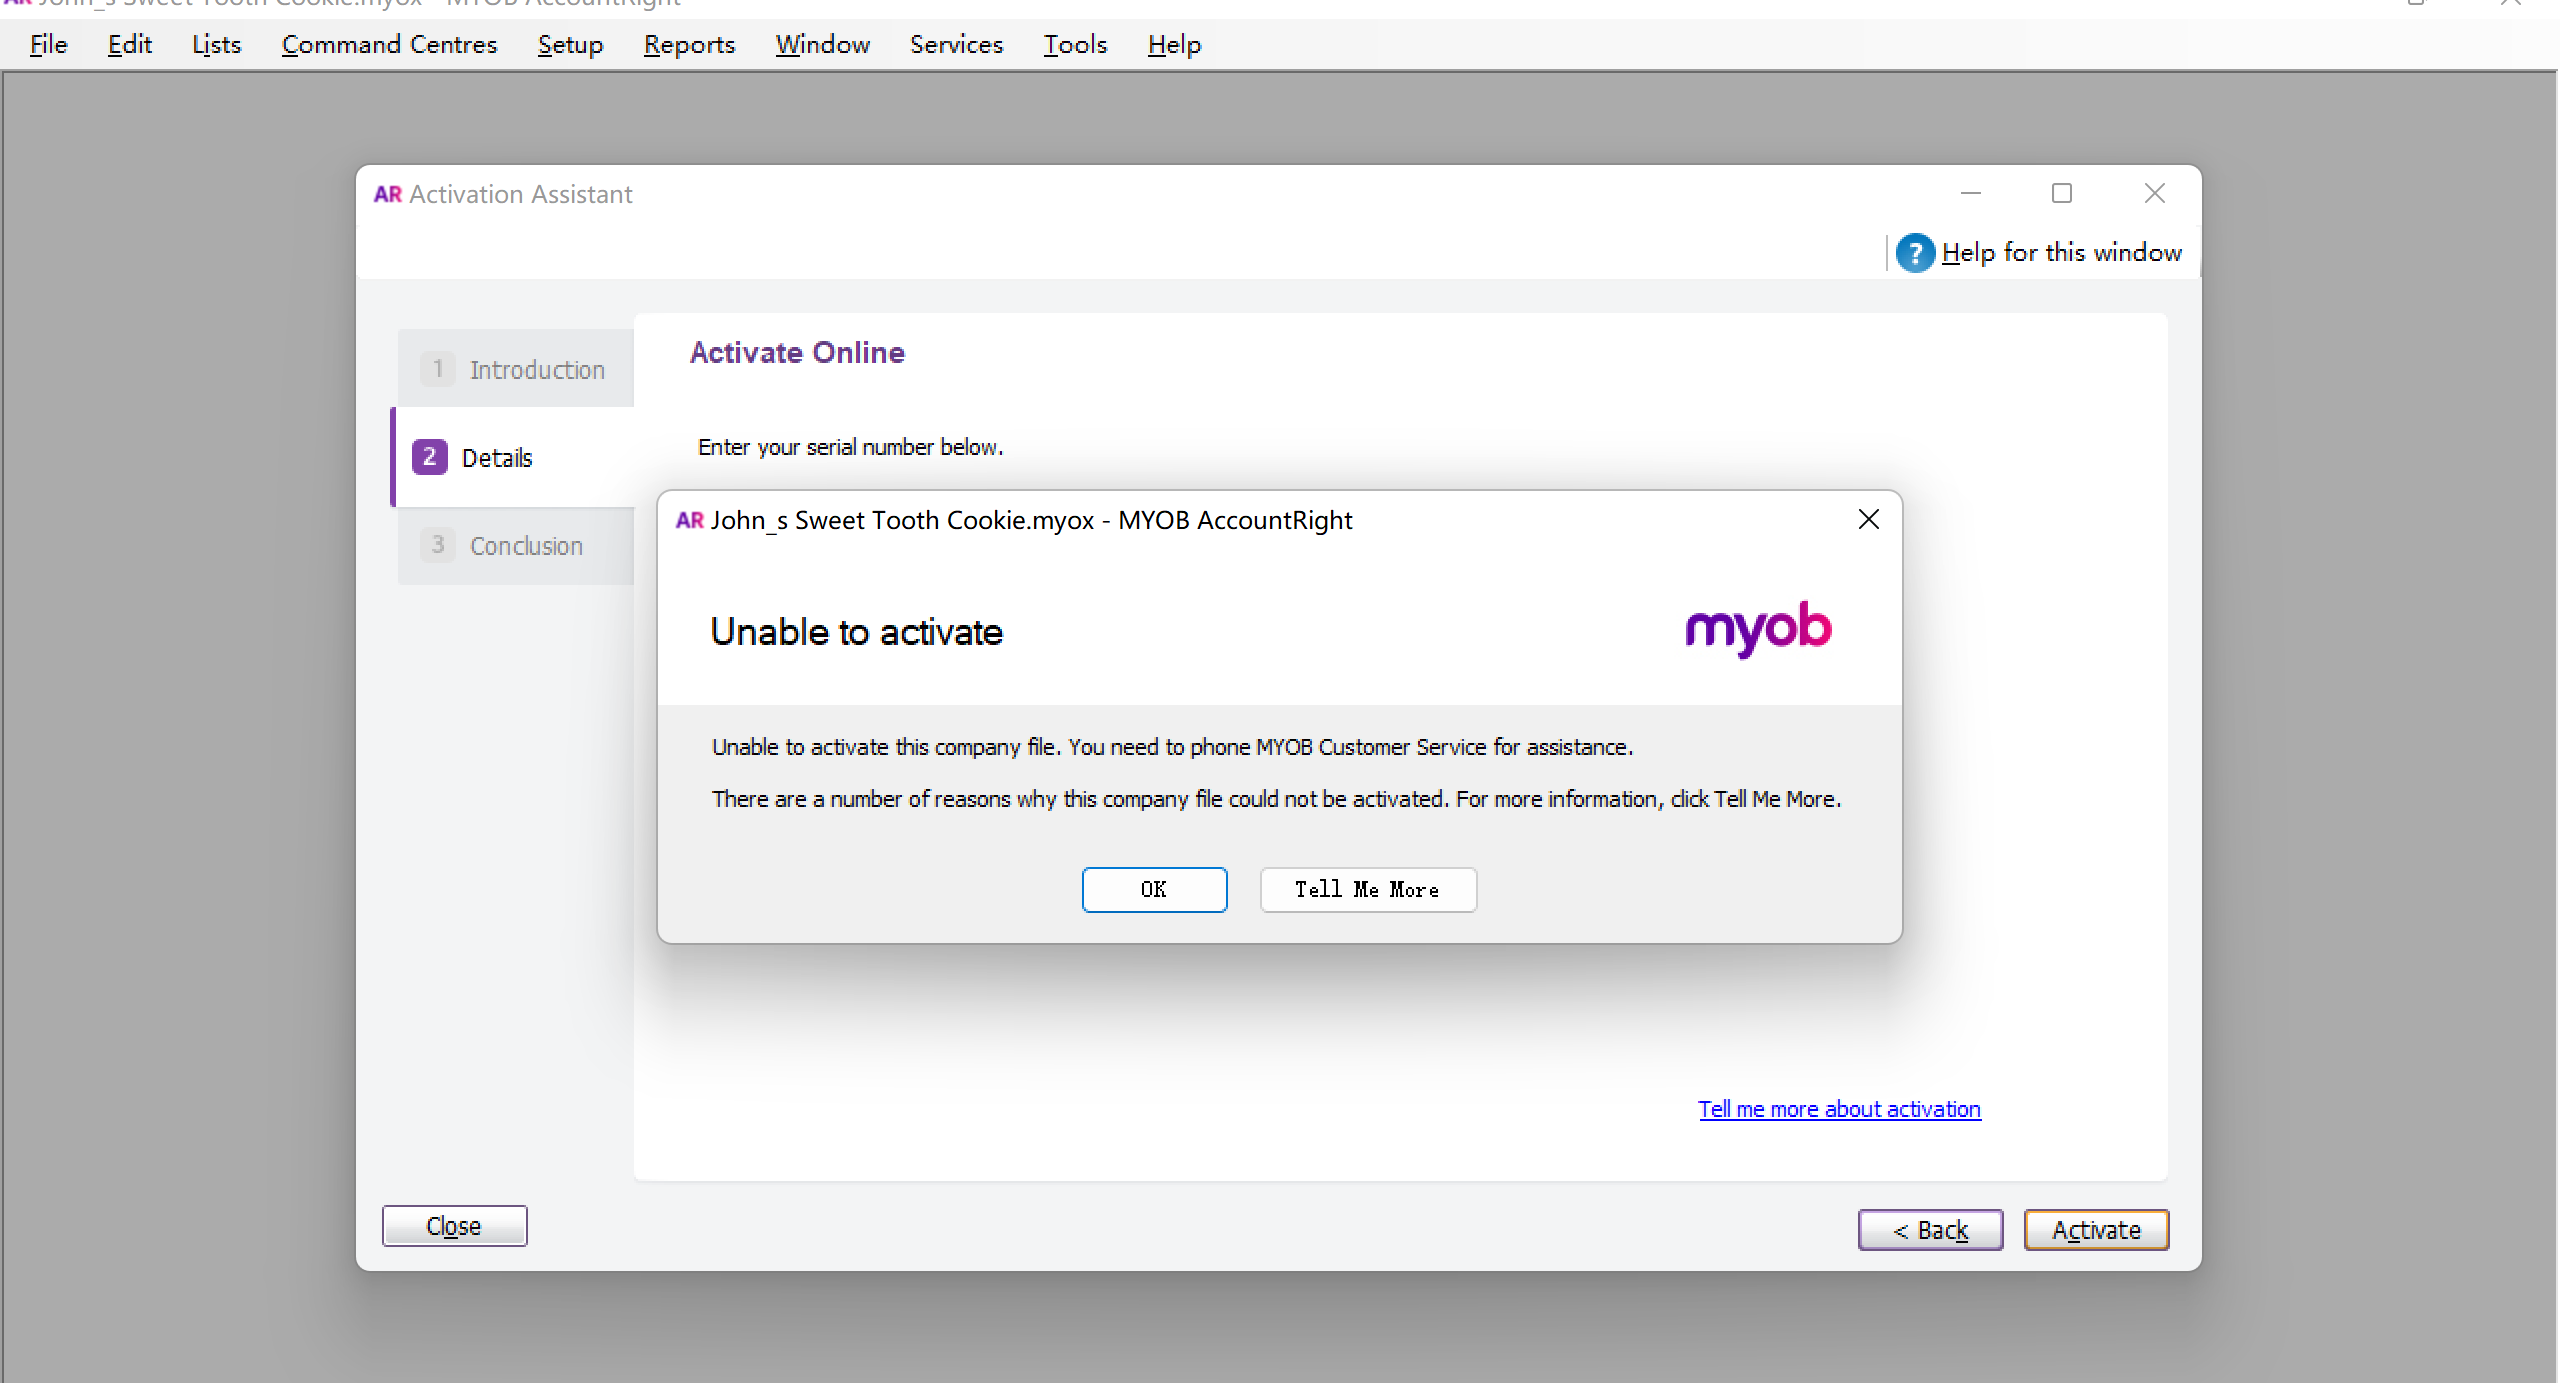Select the Introduction step
The image size is (2560, 1383).
click(516, 369)
